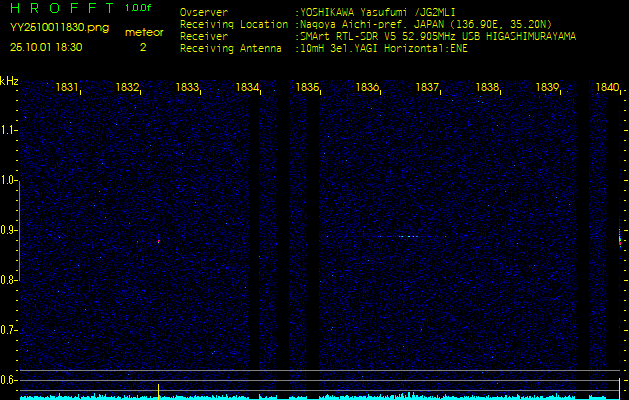Click the 1831 time marker
This screenshot has height=400, width=629.
click(67, 87)
